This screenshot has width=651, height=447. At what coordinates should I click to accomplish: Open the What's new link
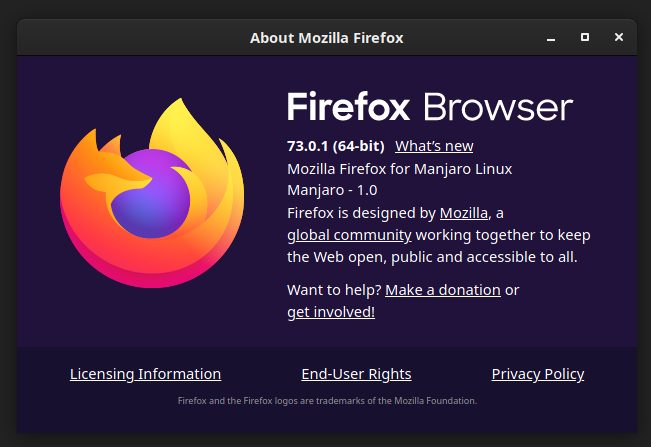point(434,146)
